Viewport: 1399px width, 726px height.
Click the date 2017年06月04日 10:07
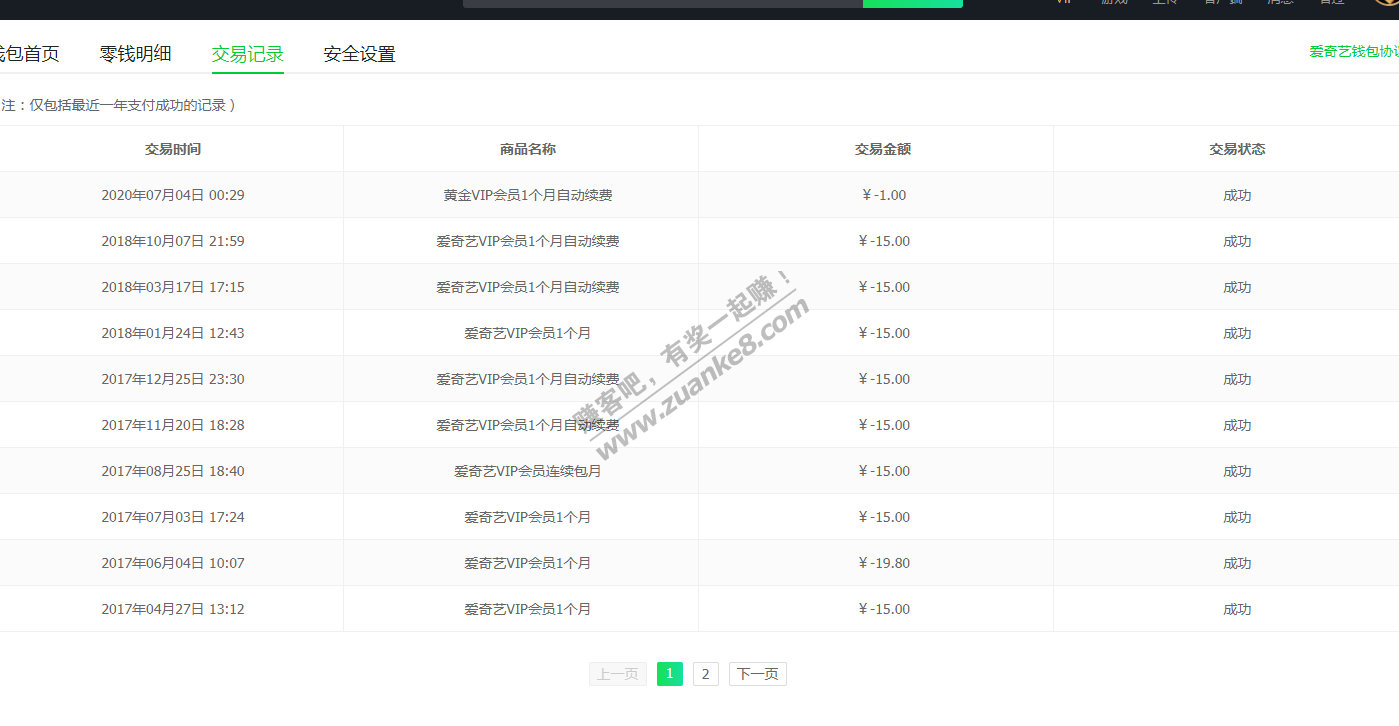coord(173,563)
